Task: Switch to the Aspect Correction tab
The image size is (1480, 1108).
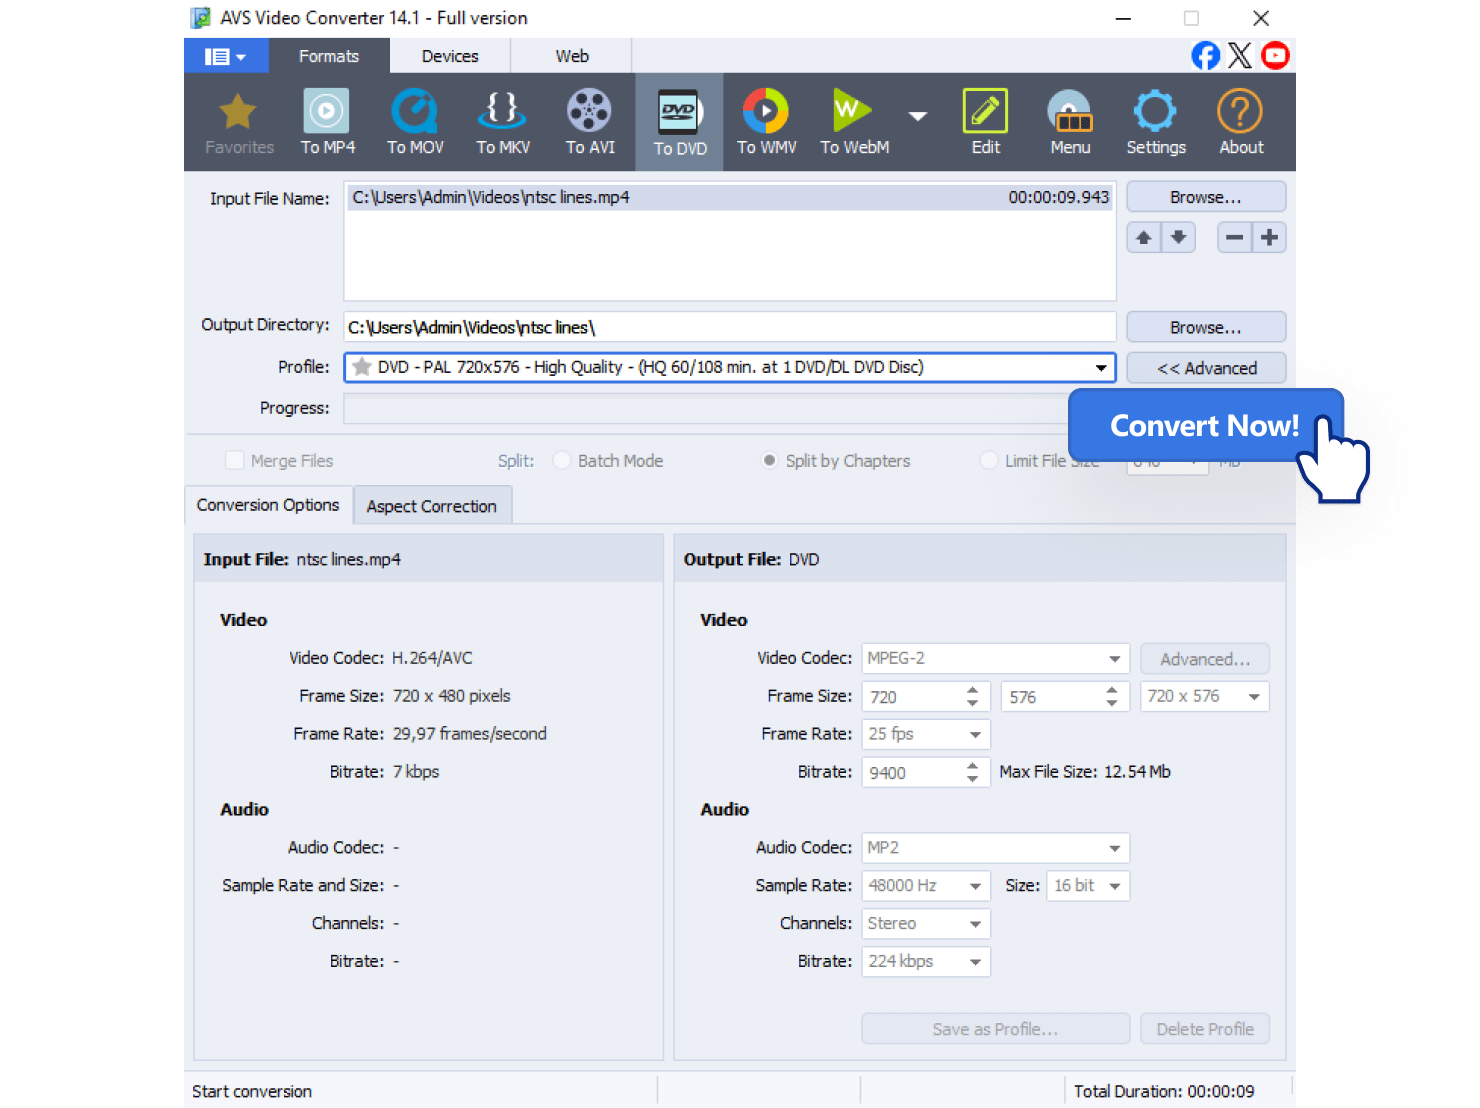Action: click(x=431, y=506)
